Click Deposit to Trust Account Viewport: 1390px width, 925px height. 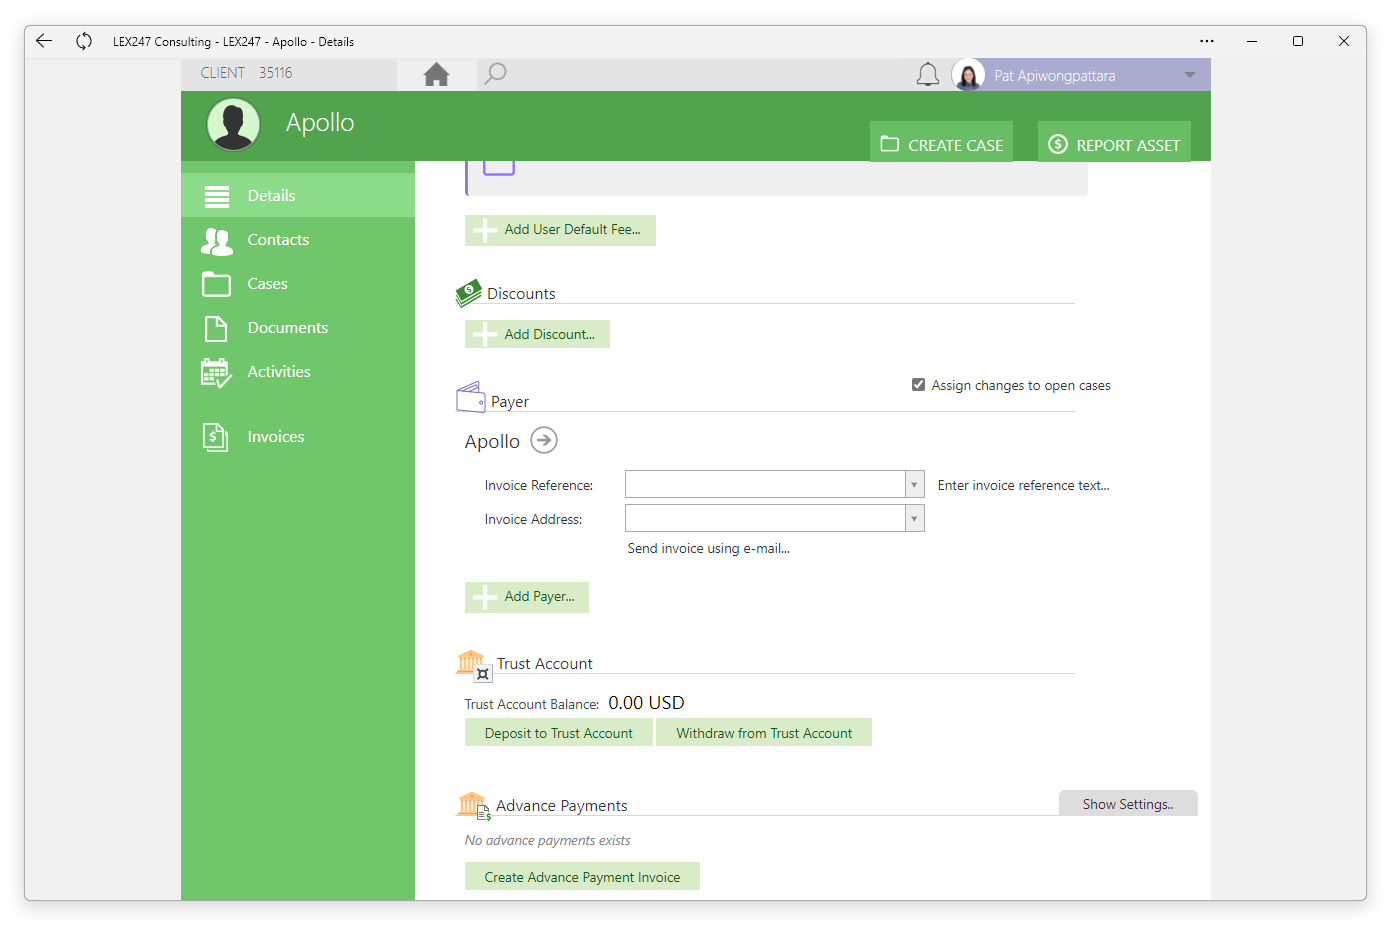click(x=559, y=733)
